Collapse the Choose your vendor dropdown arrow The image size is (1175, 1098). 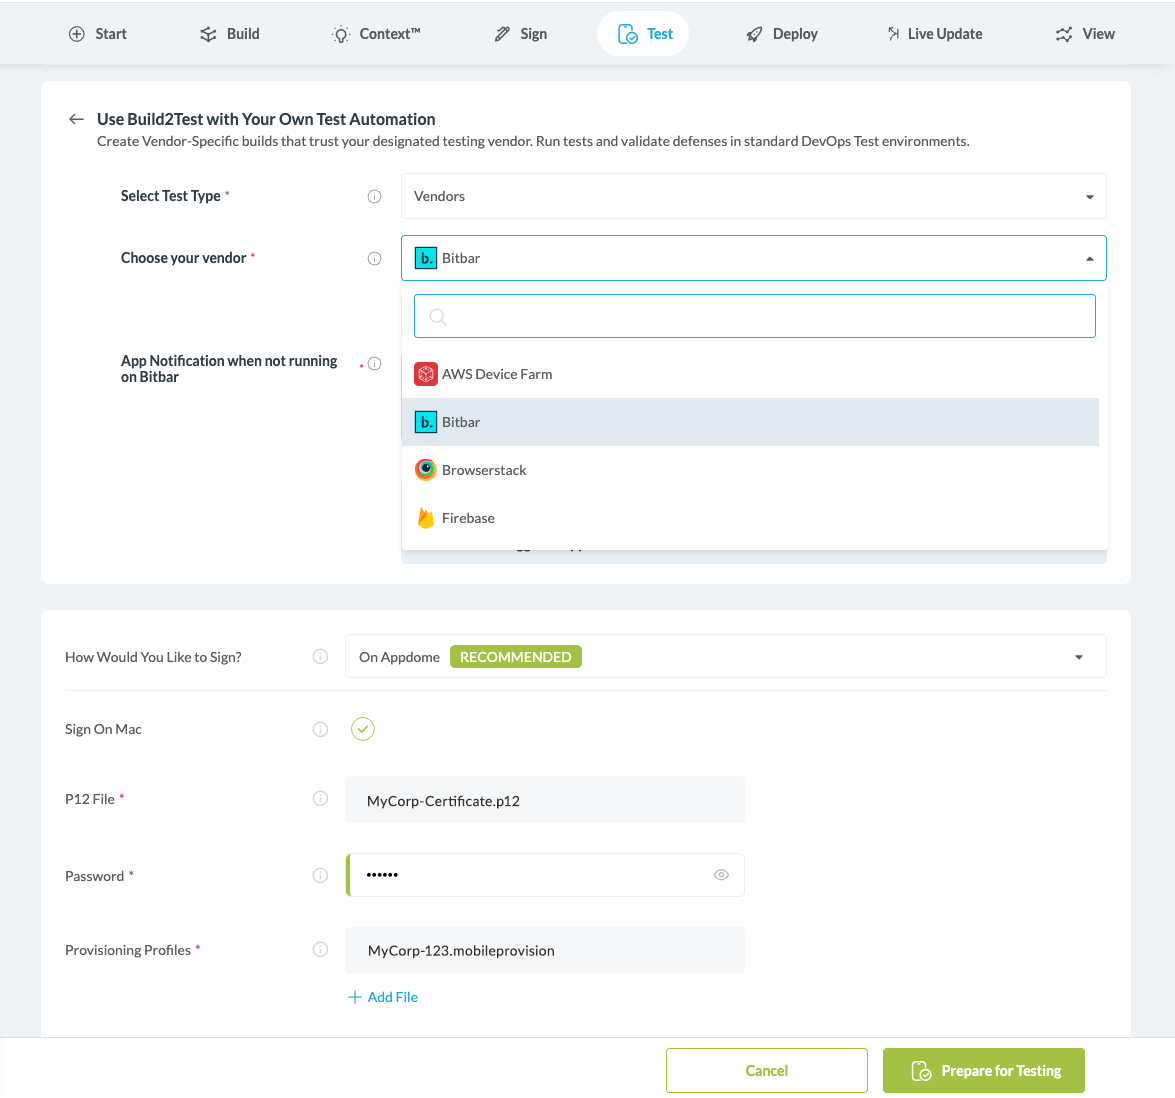click(1090, 259)
